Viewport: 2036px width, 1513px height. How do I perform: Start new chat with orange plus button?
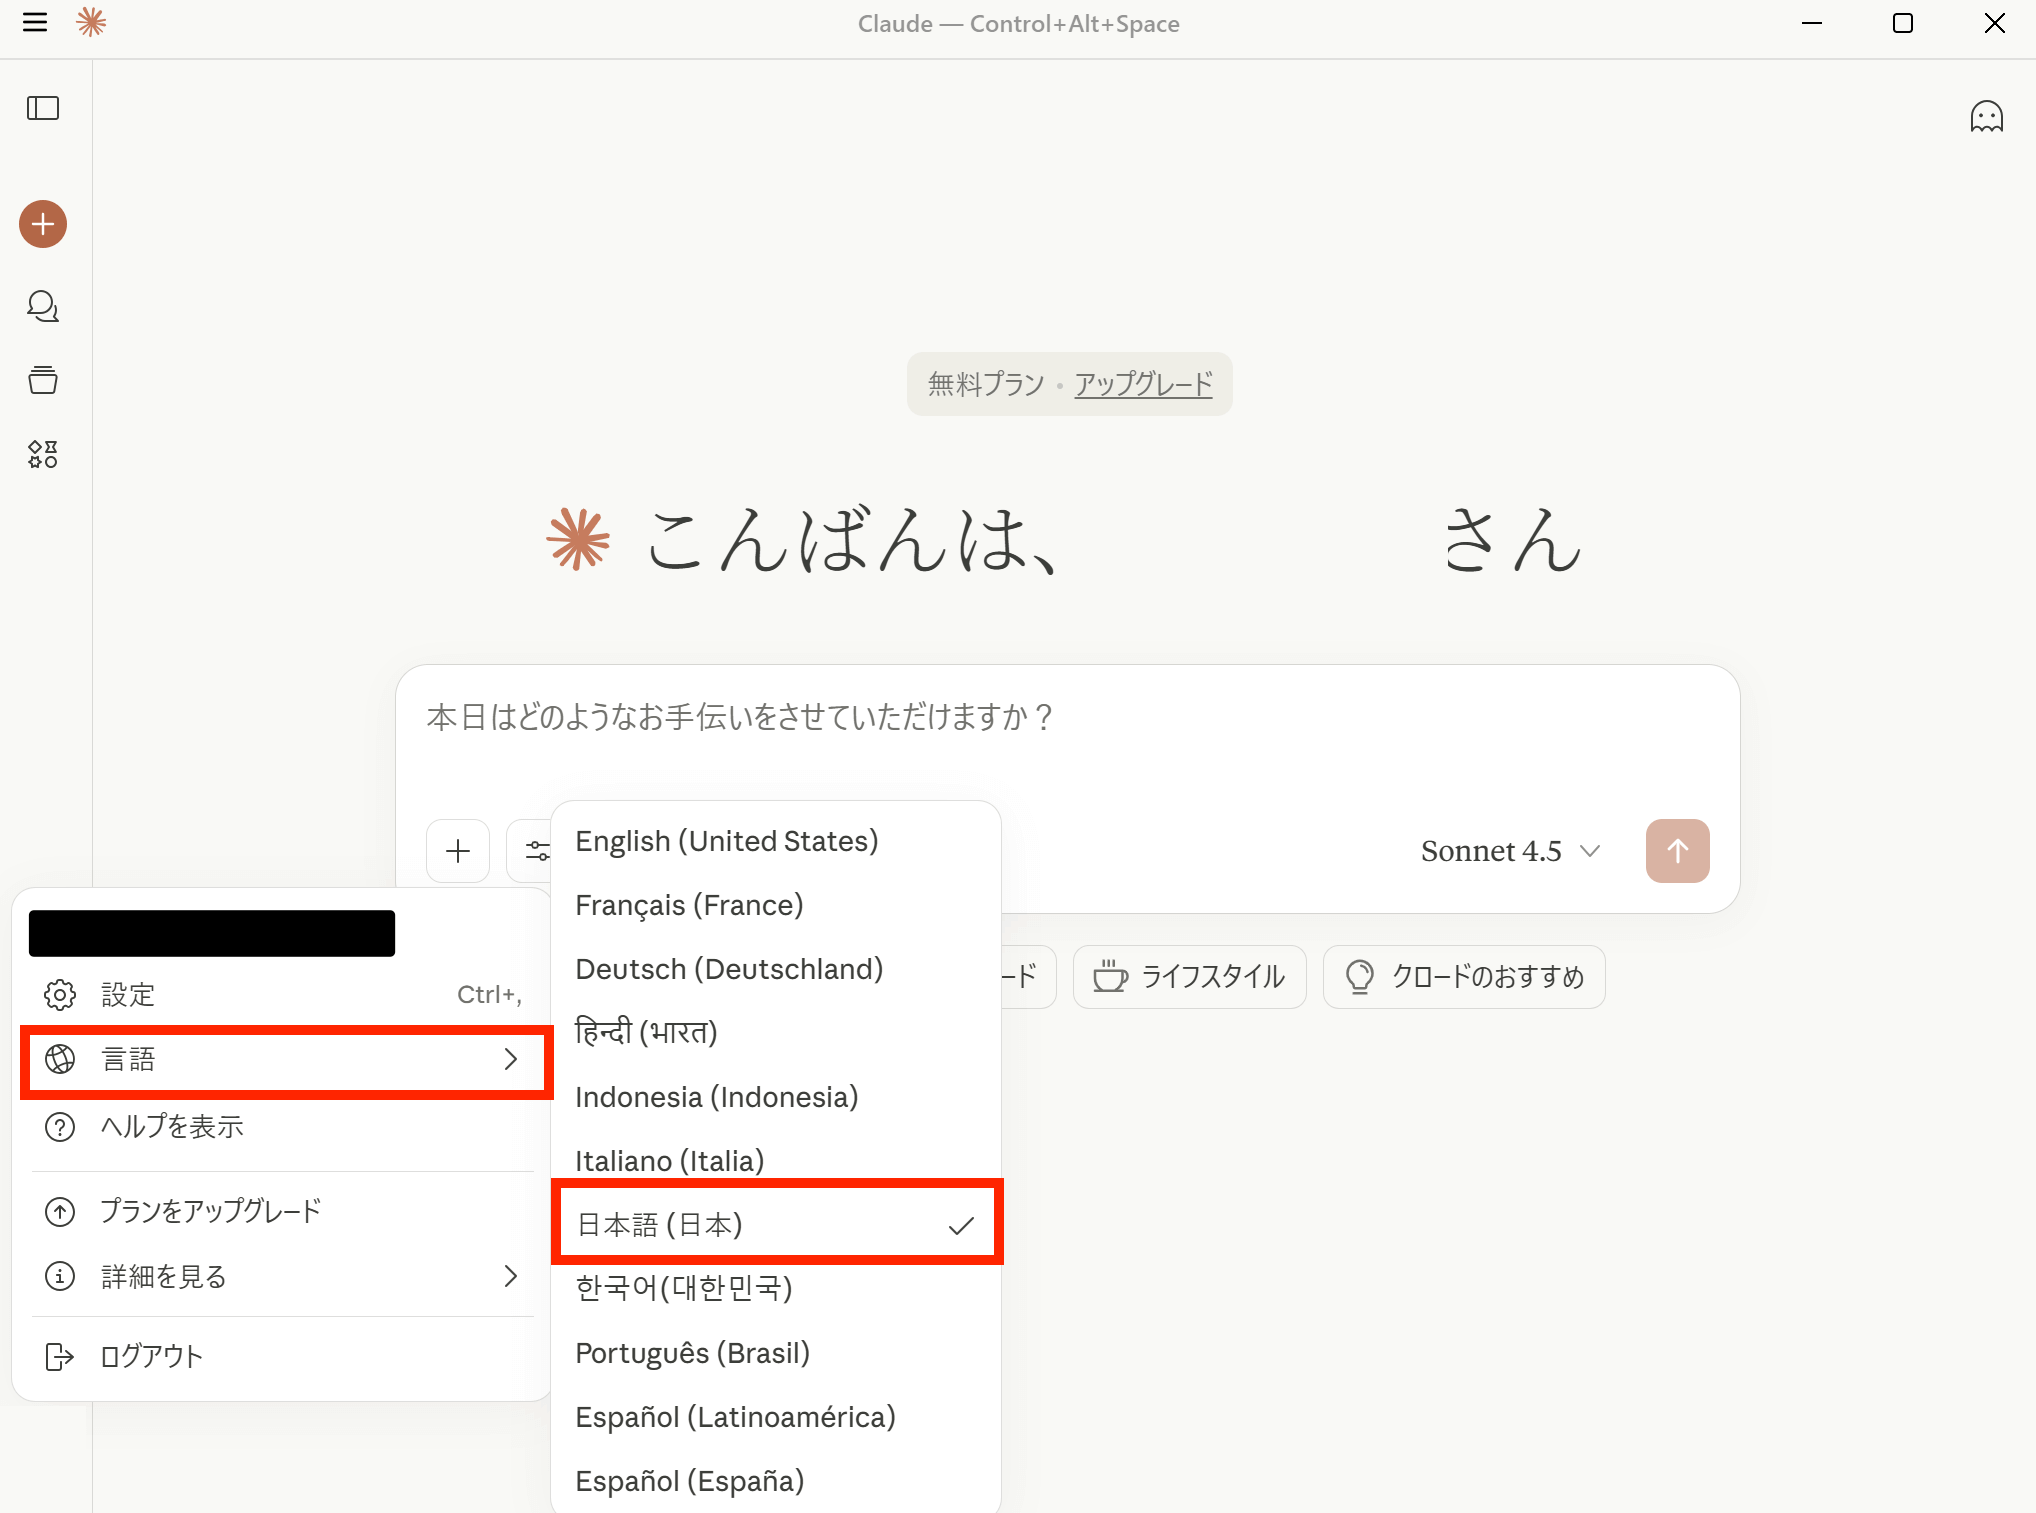(43, 224)
